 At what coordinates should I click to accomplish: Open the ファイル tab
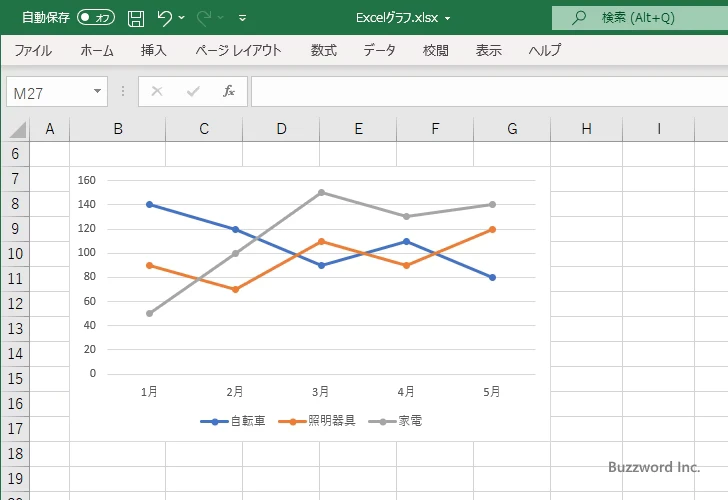(x=33, y=50)
